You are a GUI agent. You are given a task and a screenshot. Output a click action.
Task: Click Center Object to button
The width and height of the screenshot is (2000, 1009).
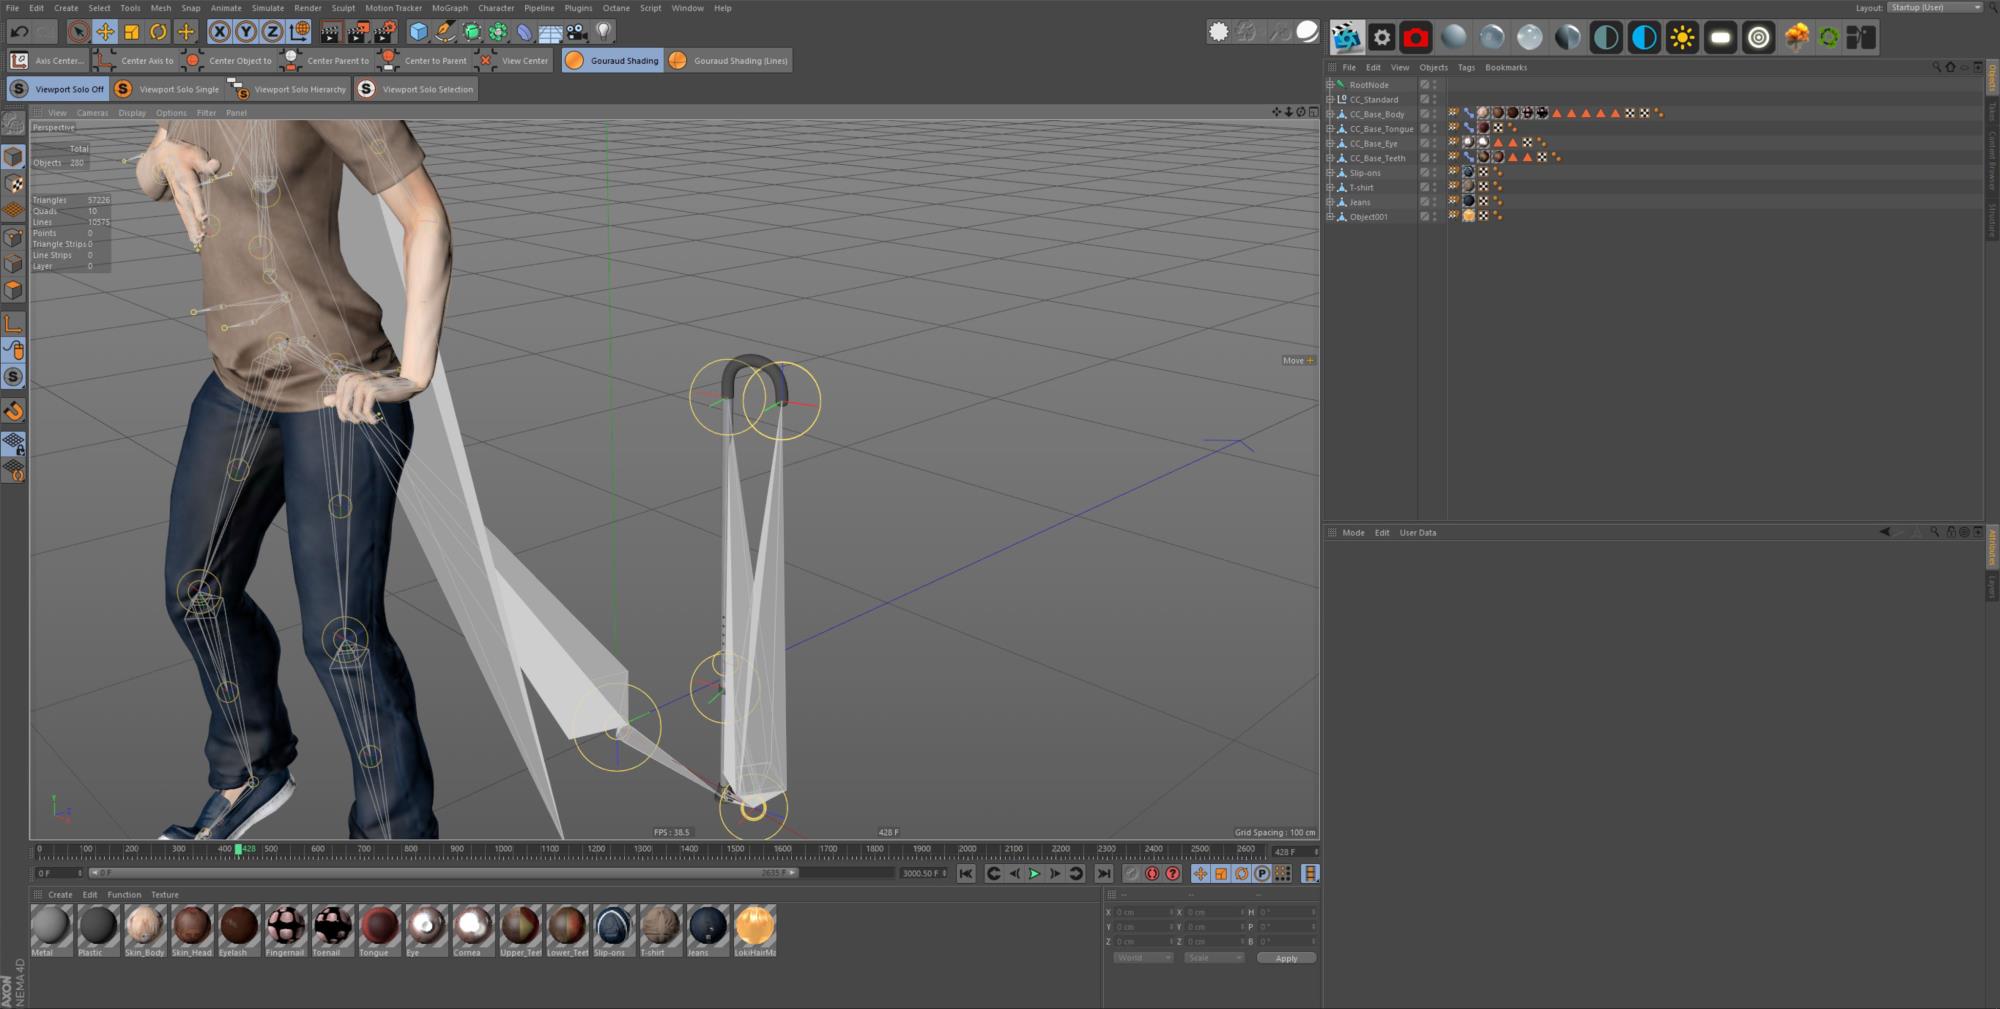pos(229,60)
